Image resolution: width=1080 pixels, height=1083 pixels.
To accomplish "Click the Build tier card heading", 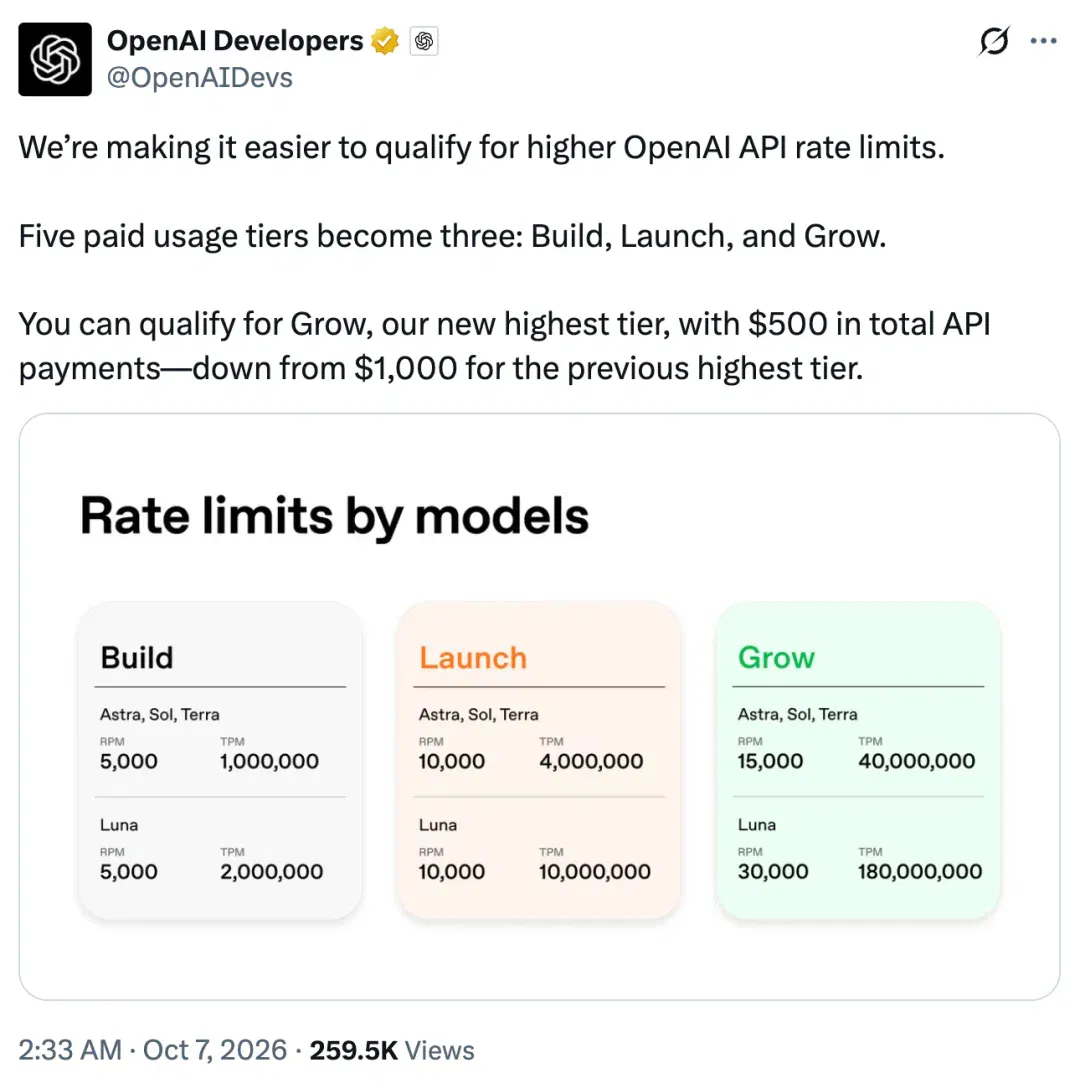I will (x=137, y=658).
